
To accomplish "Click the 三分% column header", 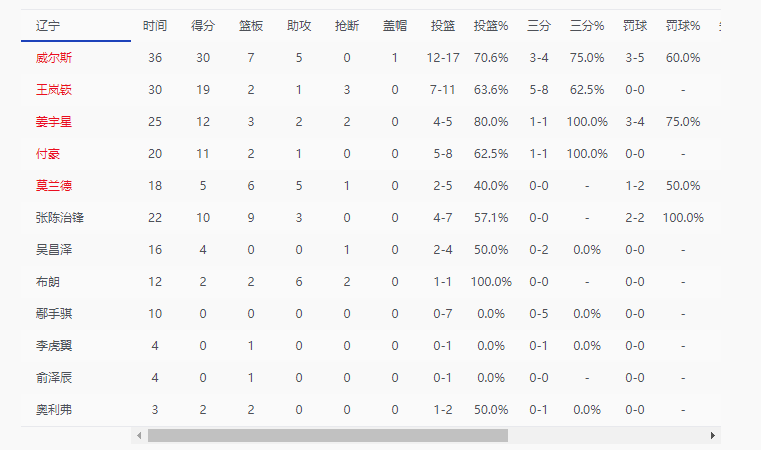I will (x=587, y=26).
